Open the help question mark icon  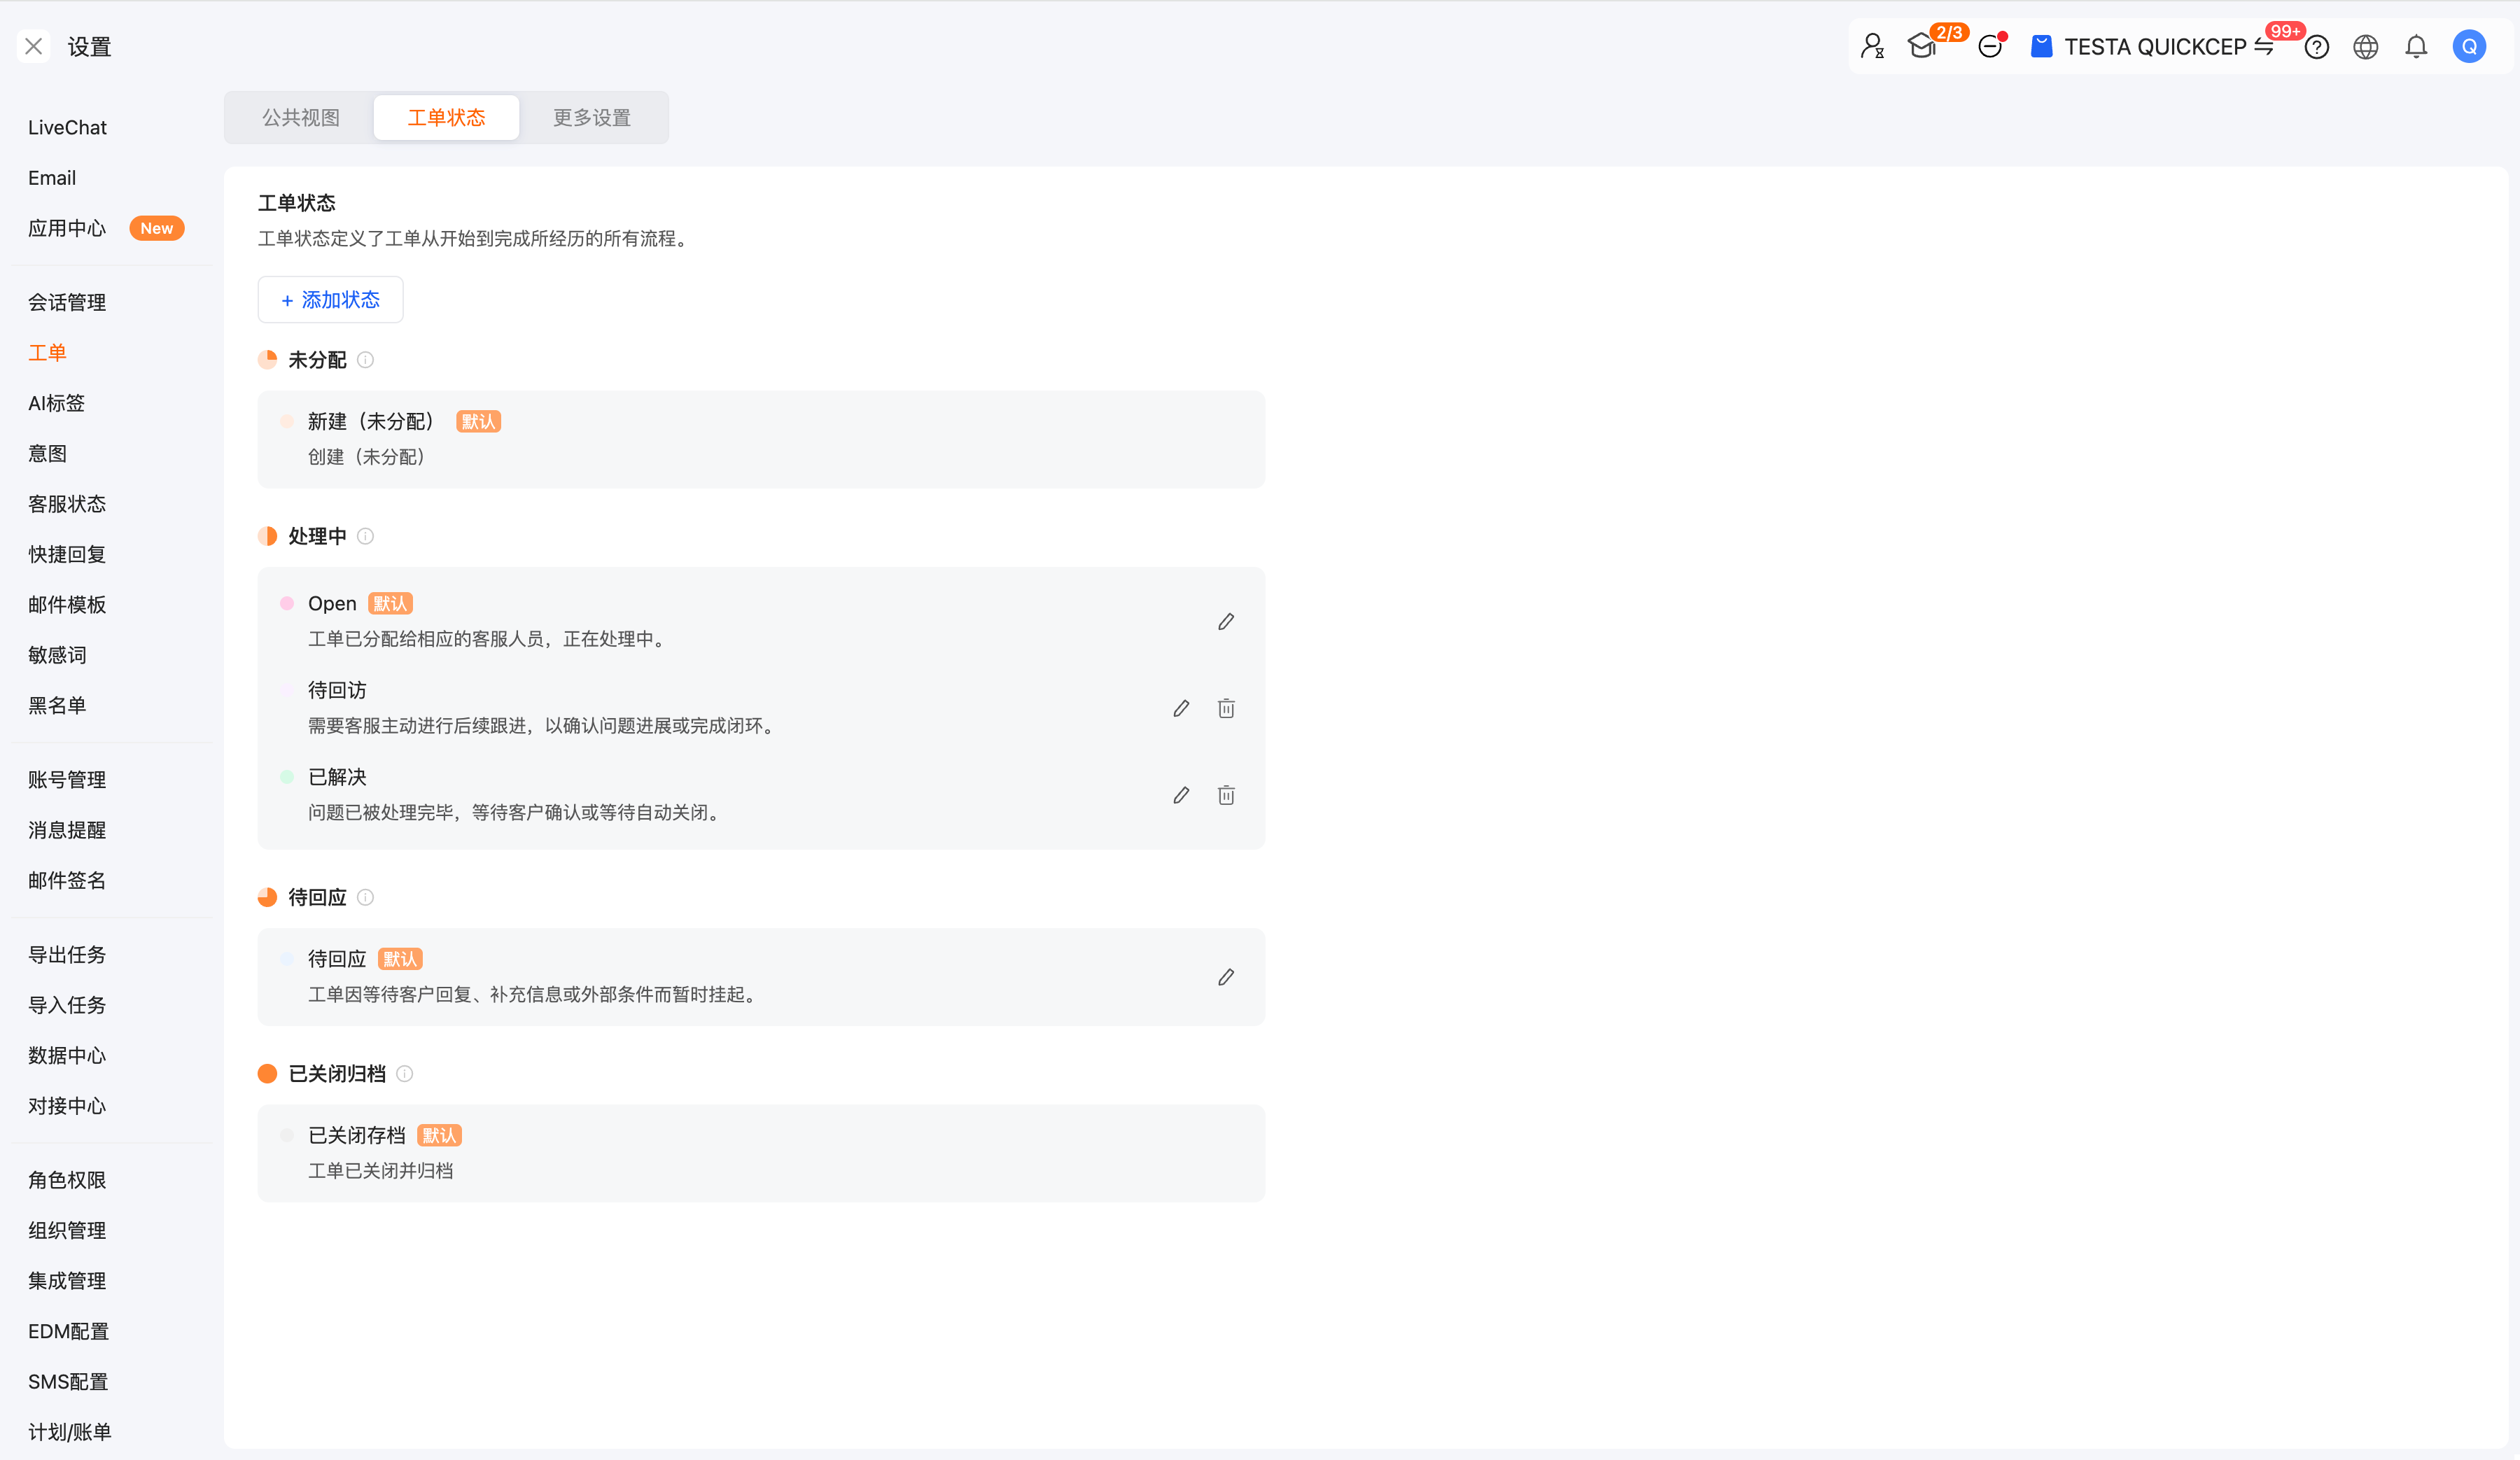click(2316, 47)
